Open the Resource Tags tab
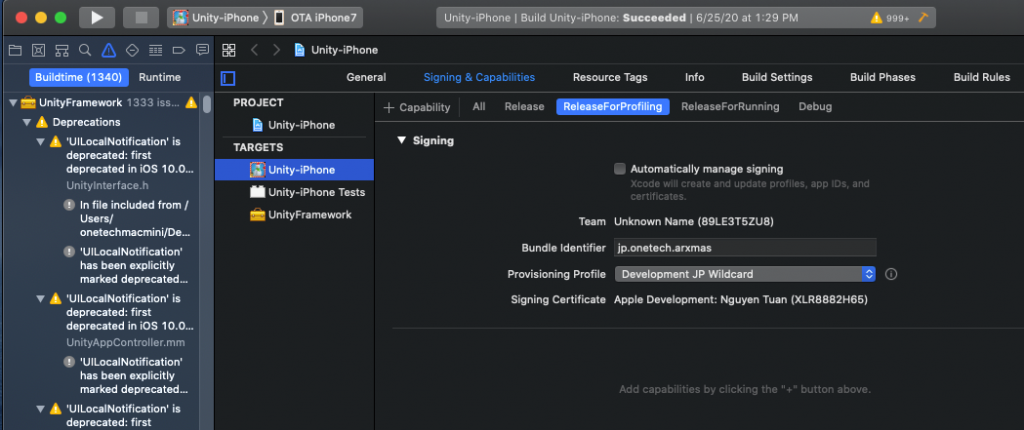The height and width of the screenshot is (430, 1024). 610,77
